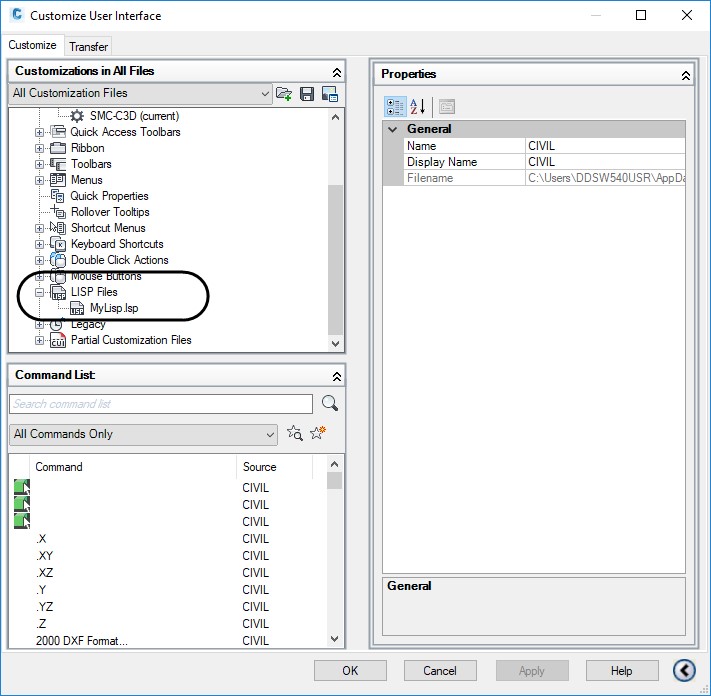Open the All Commands Only filter dropdown
This screenshot has height=696, width=711.
pos(143,434)
